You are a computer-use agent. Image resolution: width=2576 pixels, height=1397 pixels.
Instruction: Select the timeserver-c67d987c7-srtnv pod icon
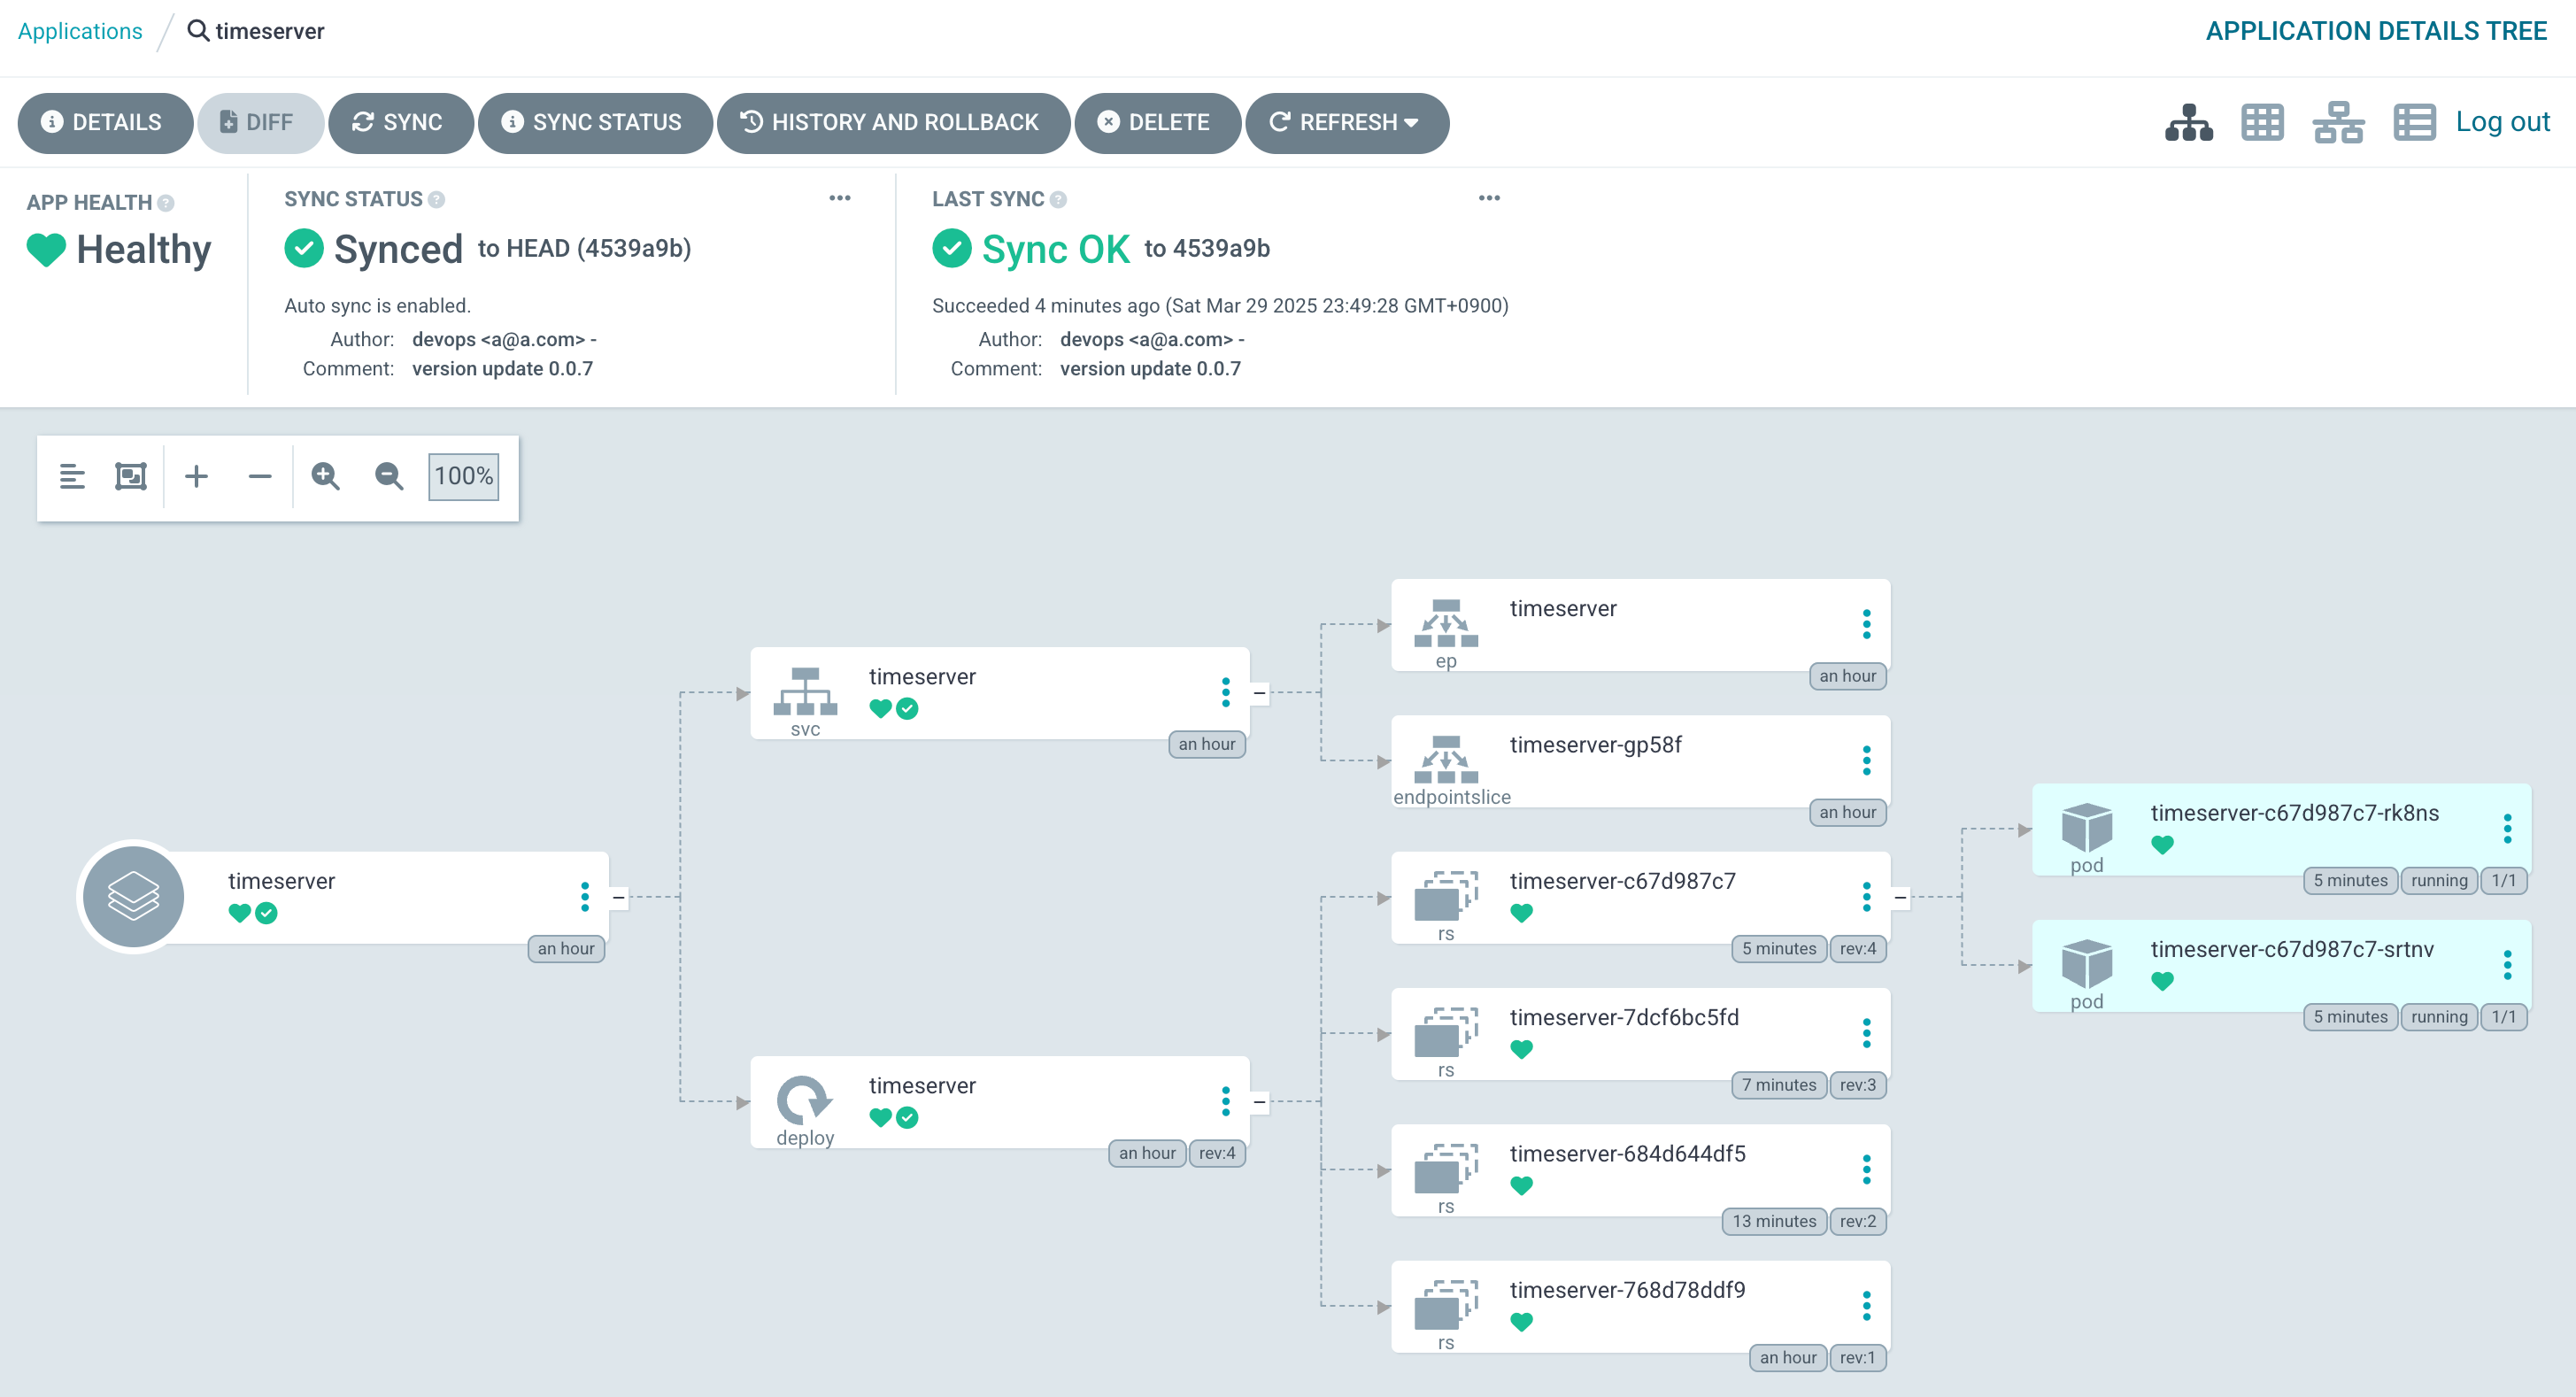coord(2087,964)
